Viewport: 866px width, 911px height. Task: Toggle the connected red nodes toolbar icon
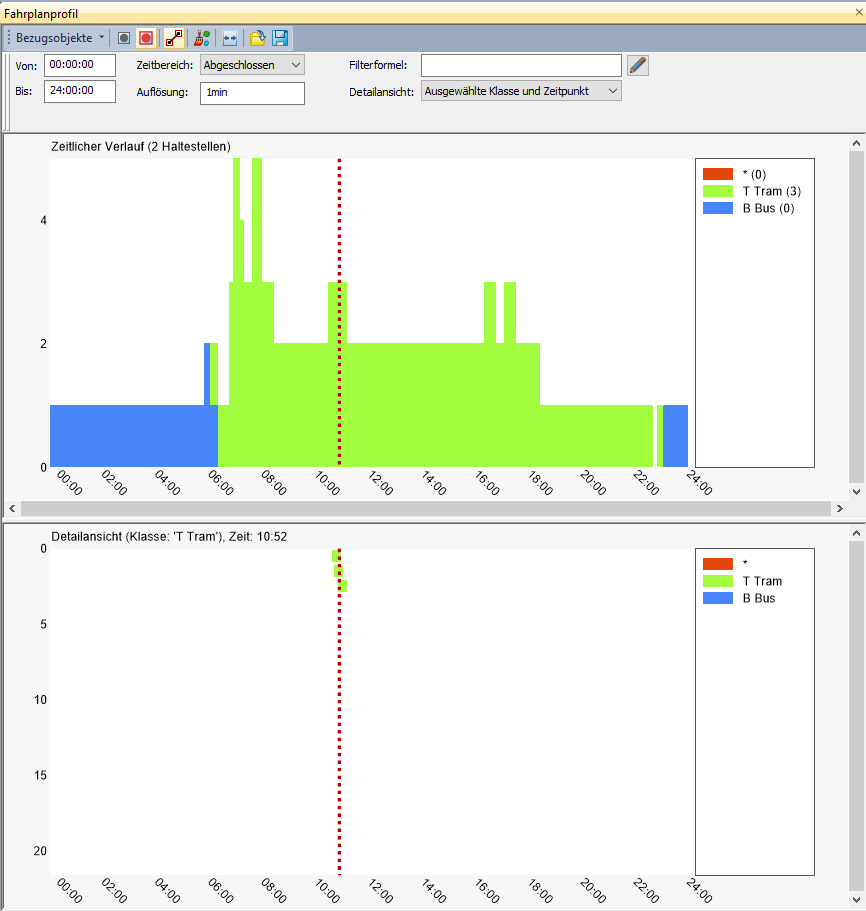(174, 38)
